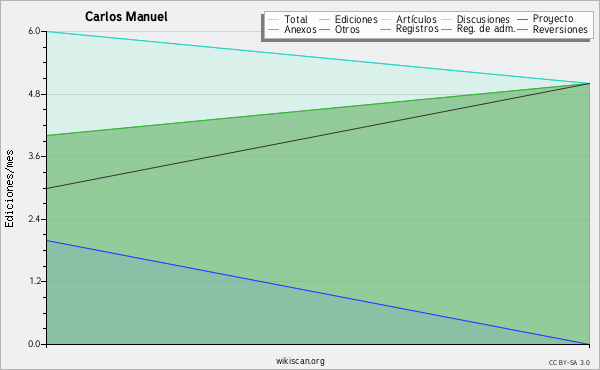This screenshot has height=370, width=600.
Task: Click the Total legend label
Action: [x=296, y=19]
